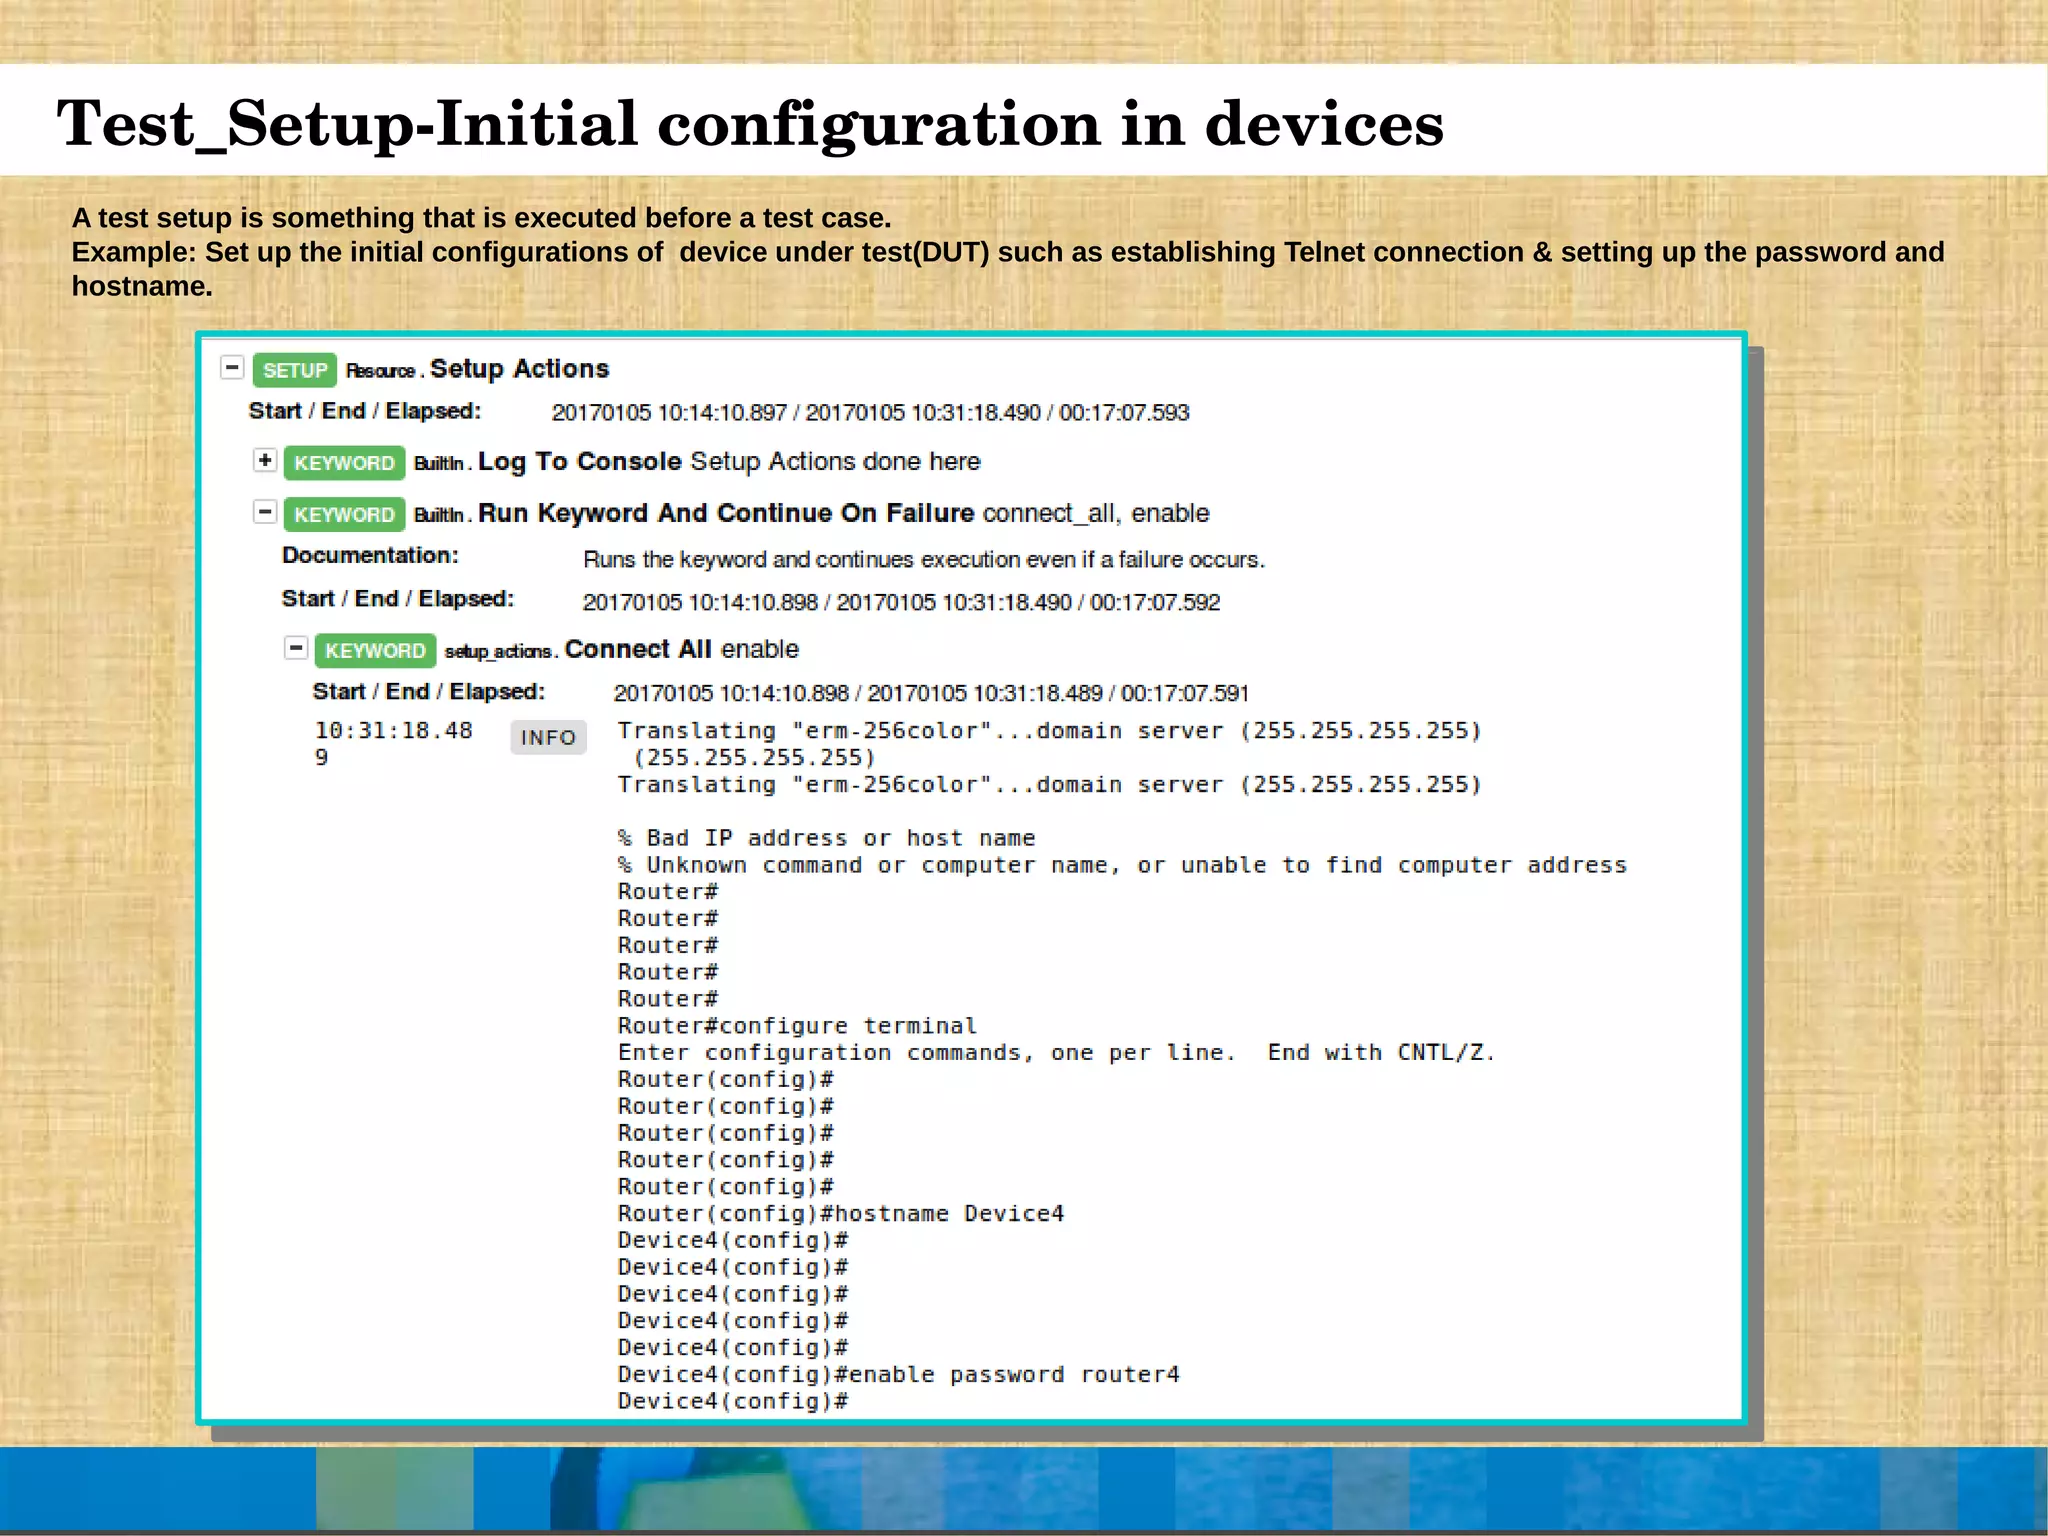Viewport: 2048px width, 1536px height.
Task: Click Run Keyword And Continue On Failure name
Action: (725, 513)
